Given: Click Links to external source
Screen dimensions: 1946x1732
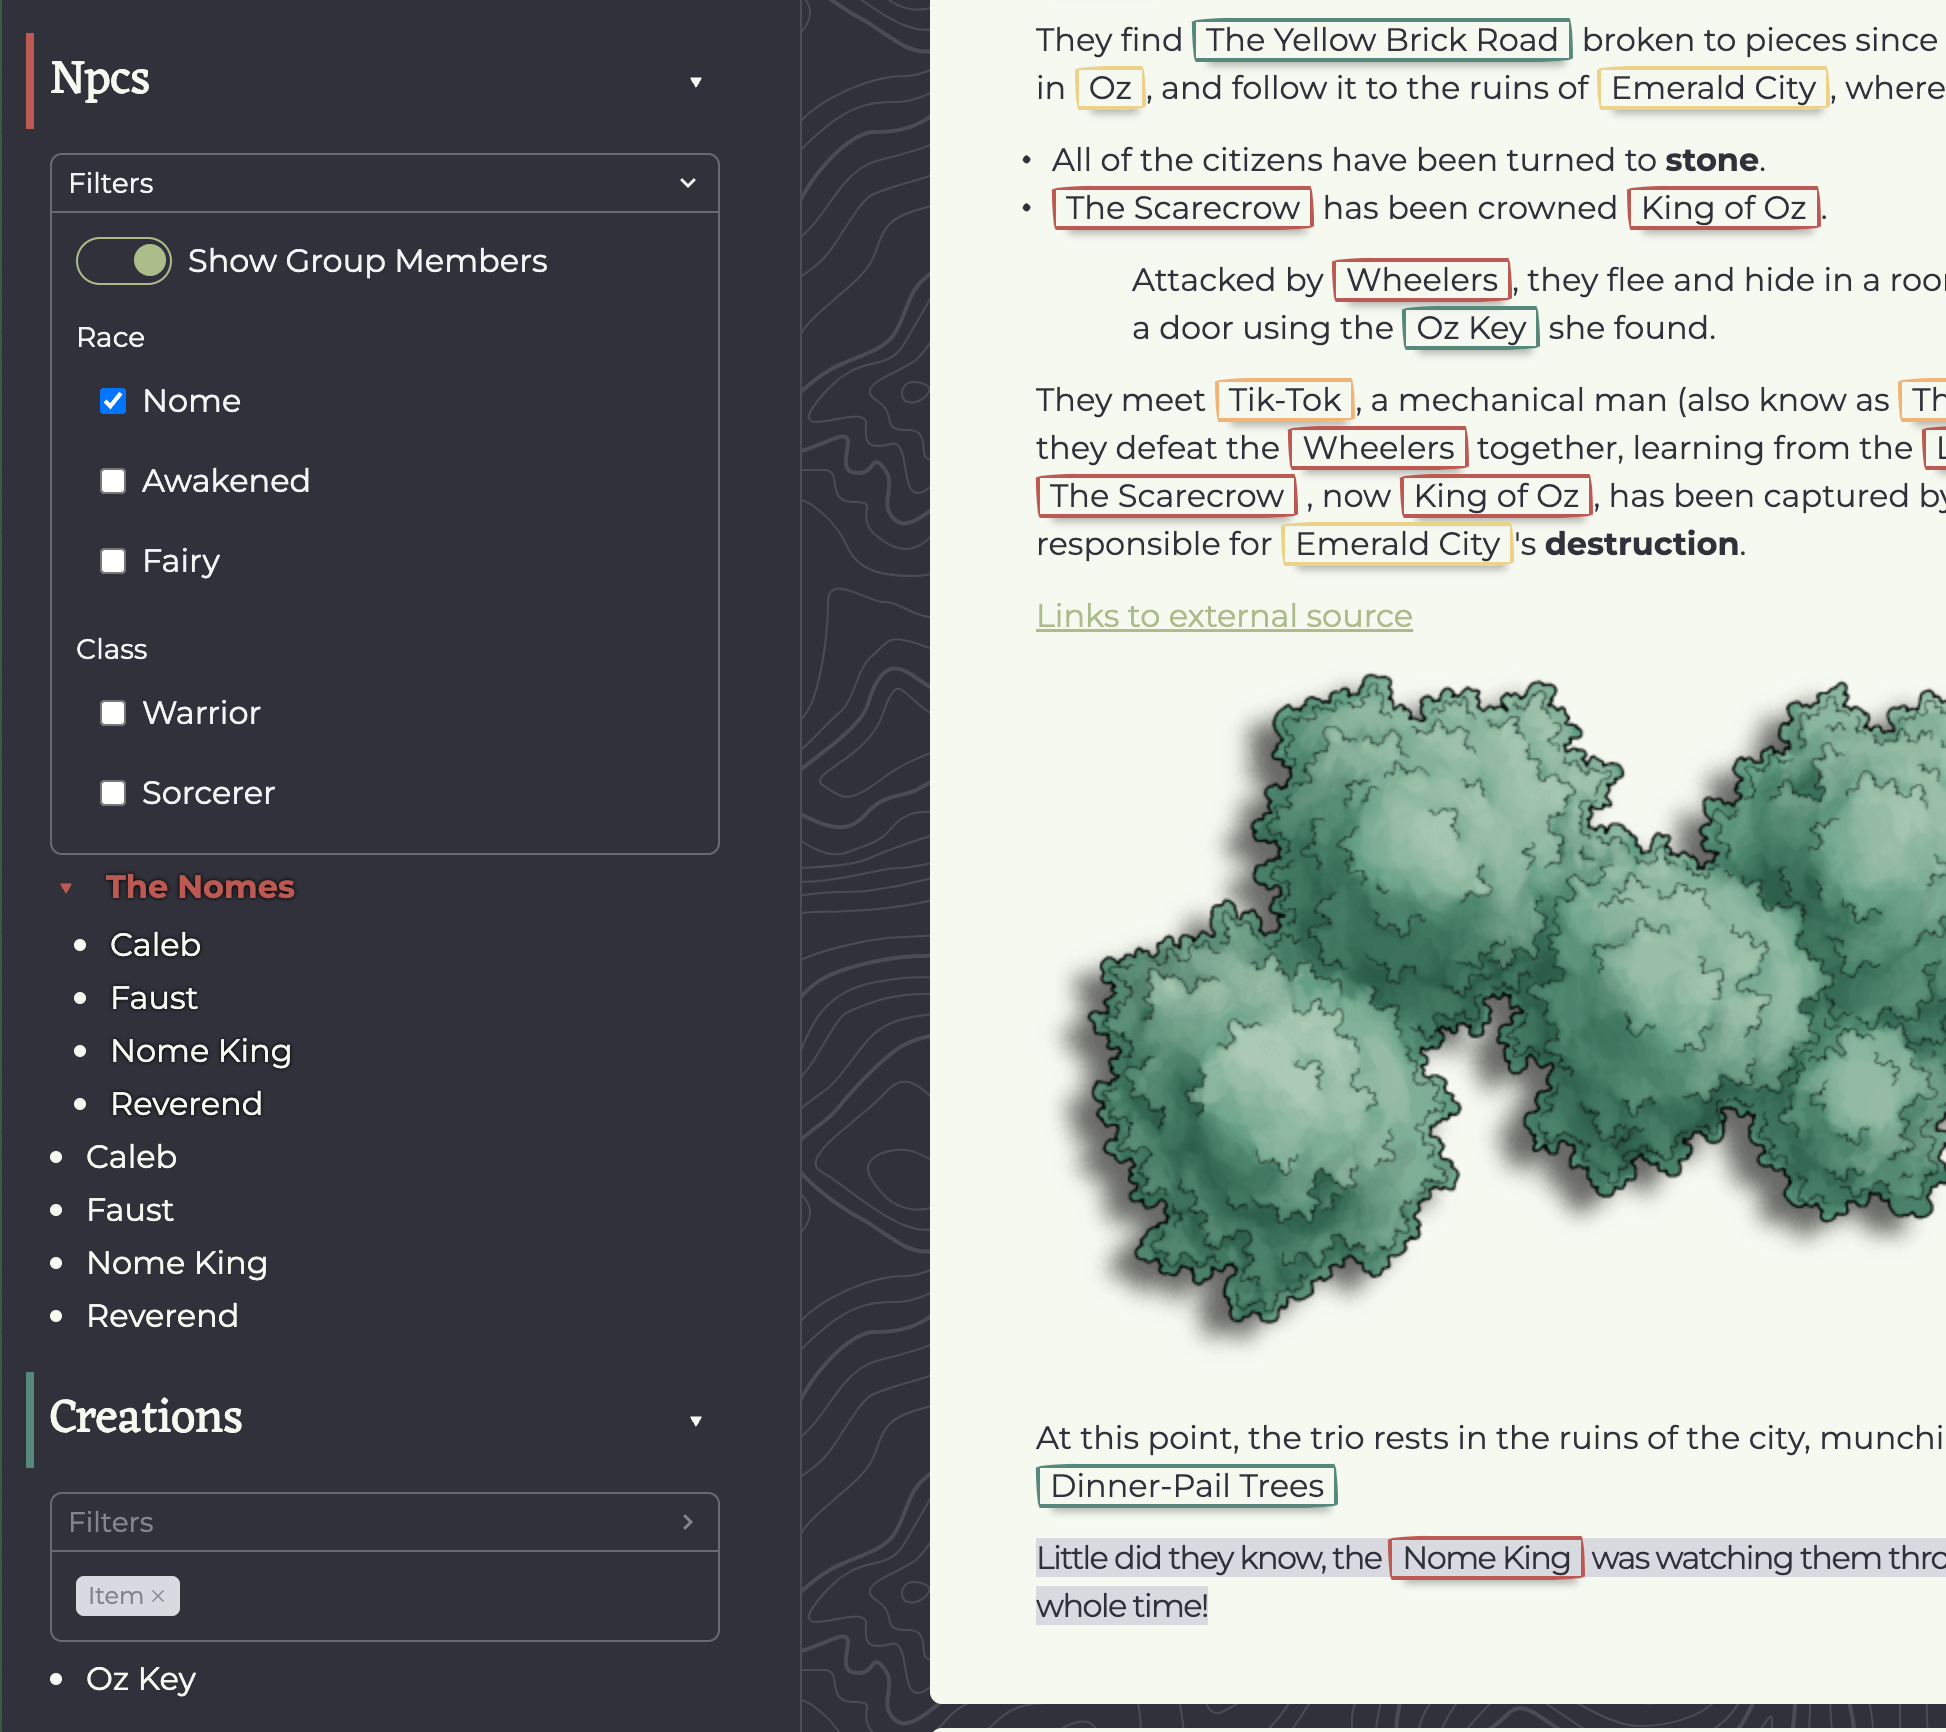Looking at the screenshot, I should pos(1223,616).
